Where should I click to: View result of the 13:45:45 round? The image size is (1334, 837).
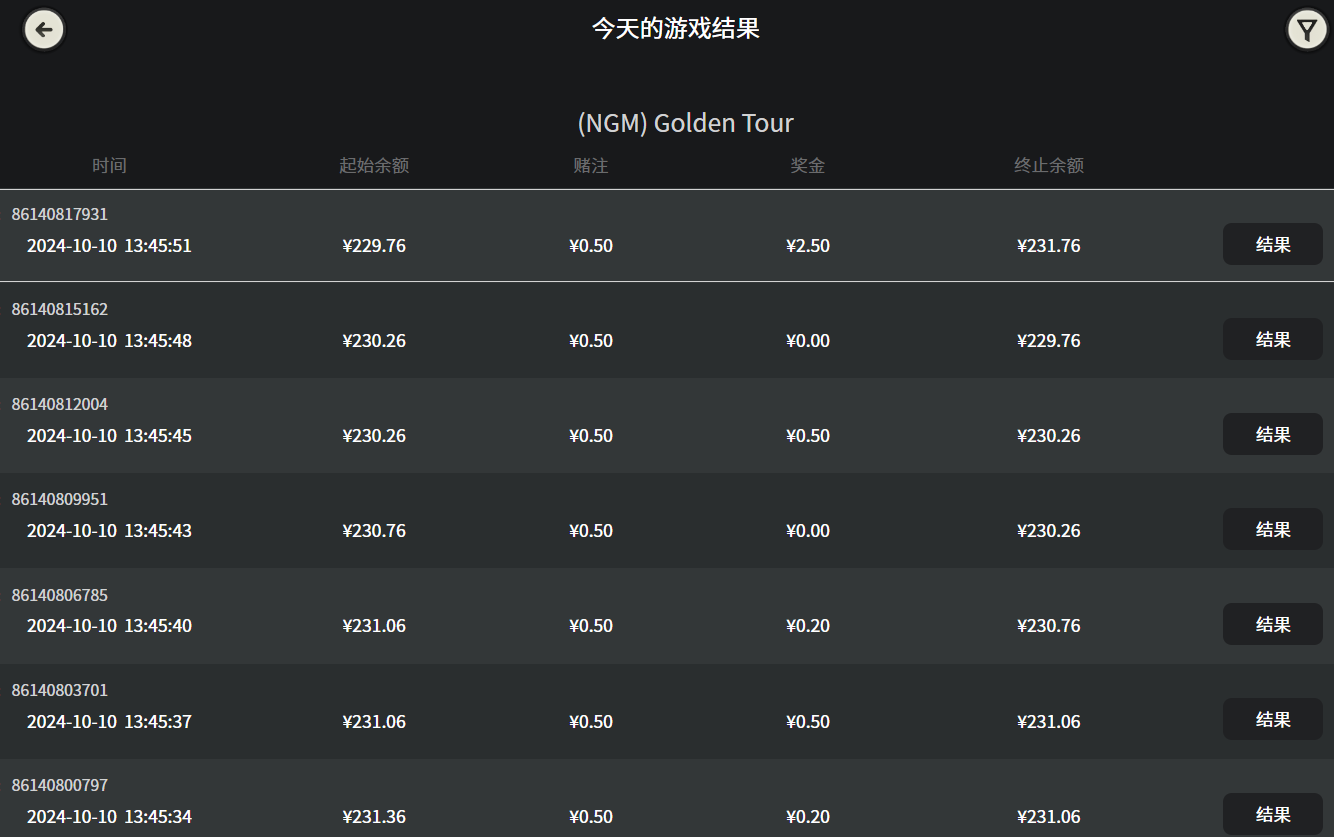[x=1272, y=434]
